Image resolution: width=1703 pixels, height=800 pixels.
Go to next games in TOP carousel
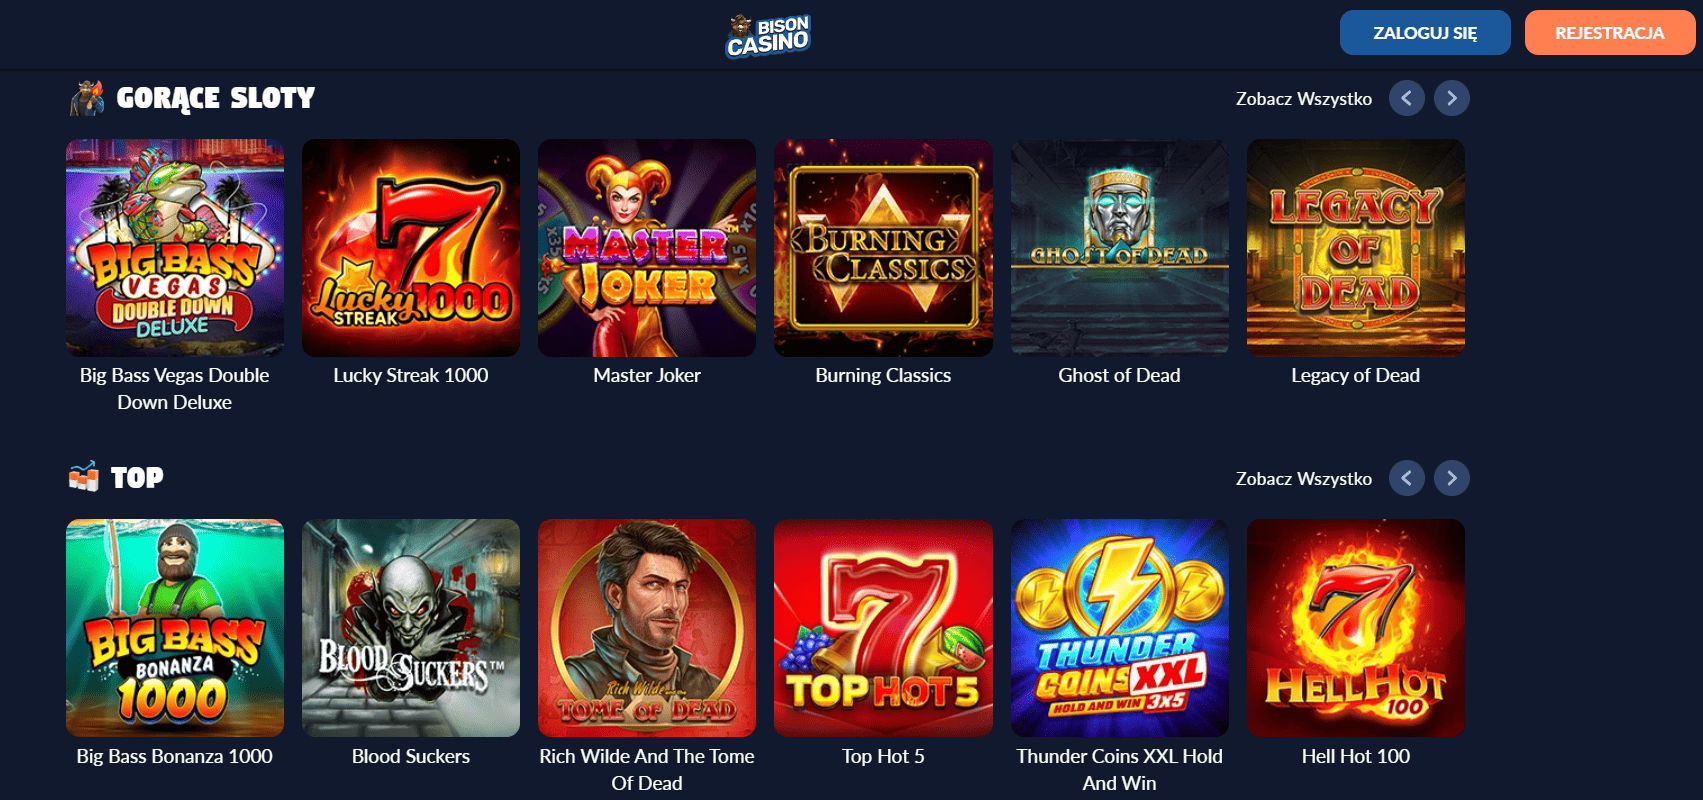click(1452, 478)
